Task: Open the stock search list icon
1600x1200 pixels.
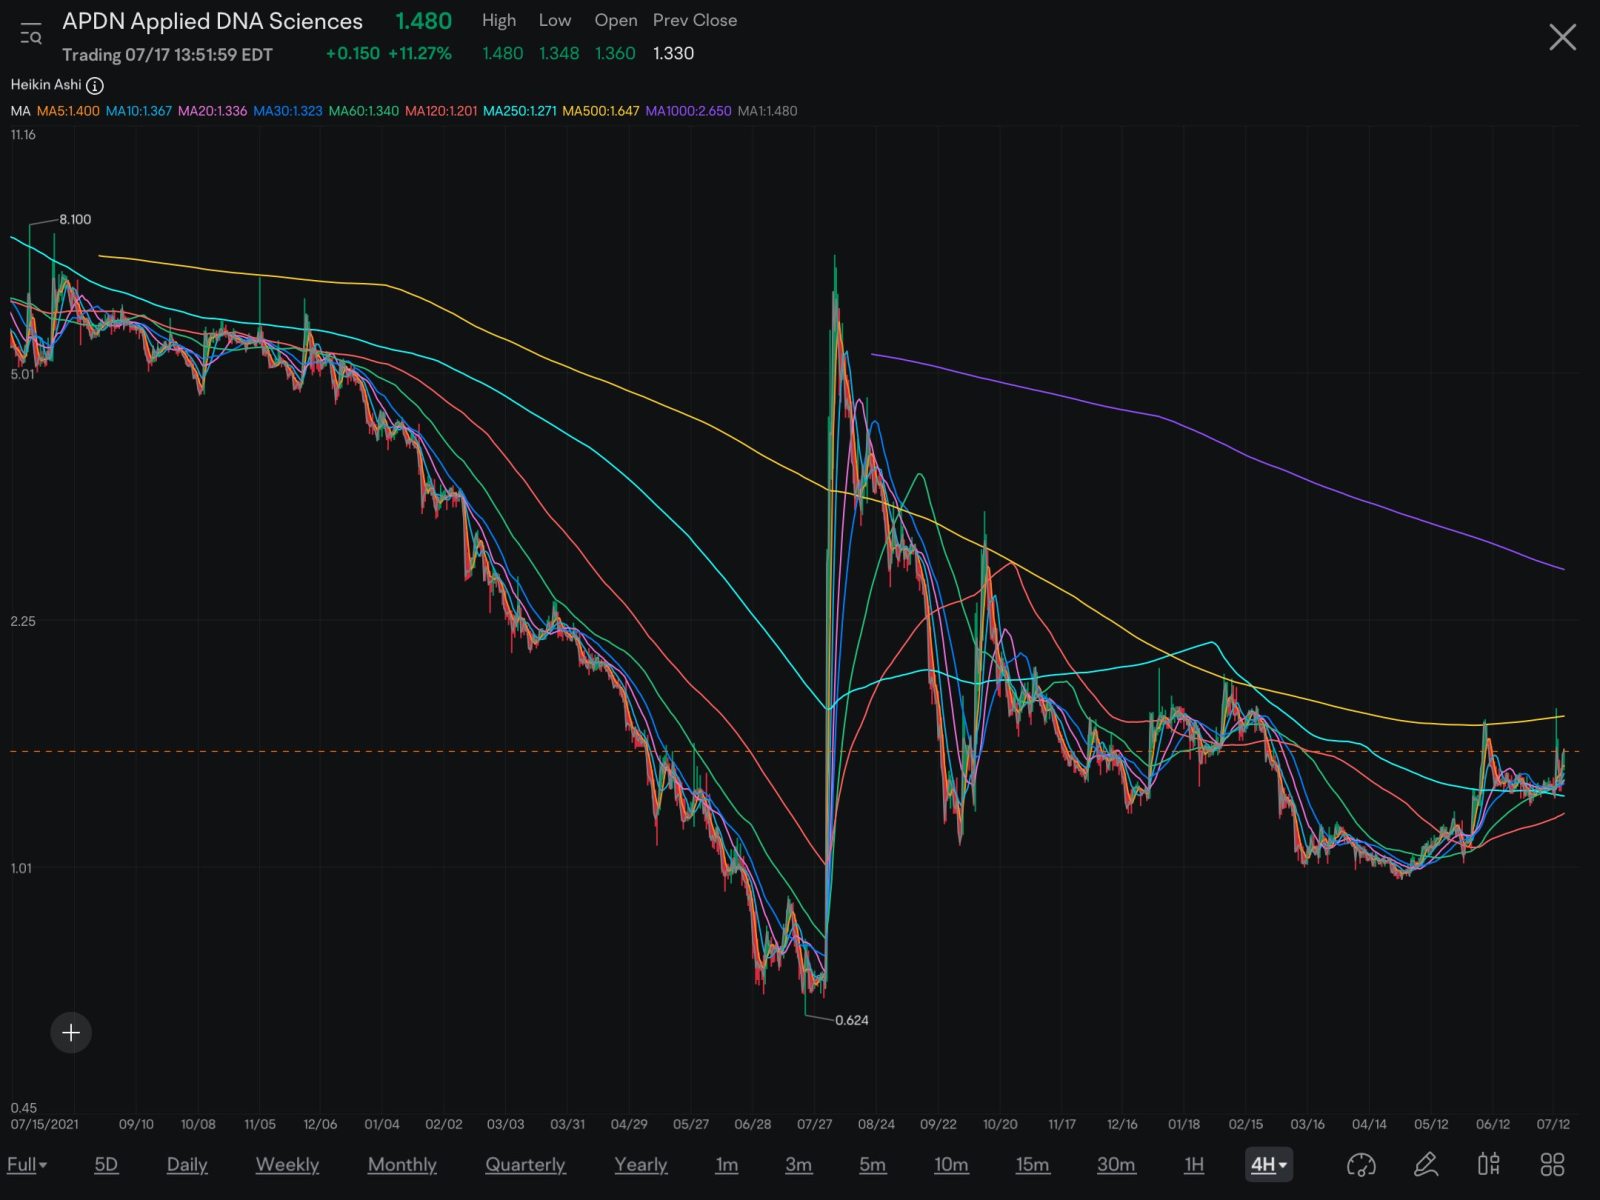Action: (x=31, y=35)
